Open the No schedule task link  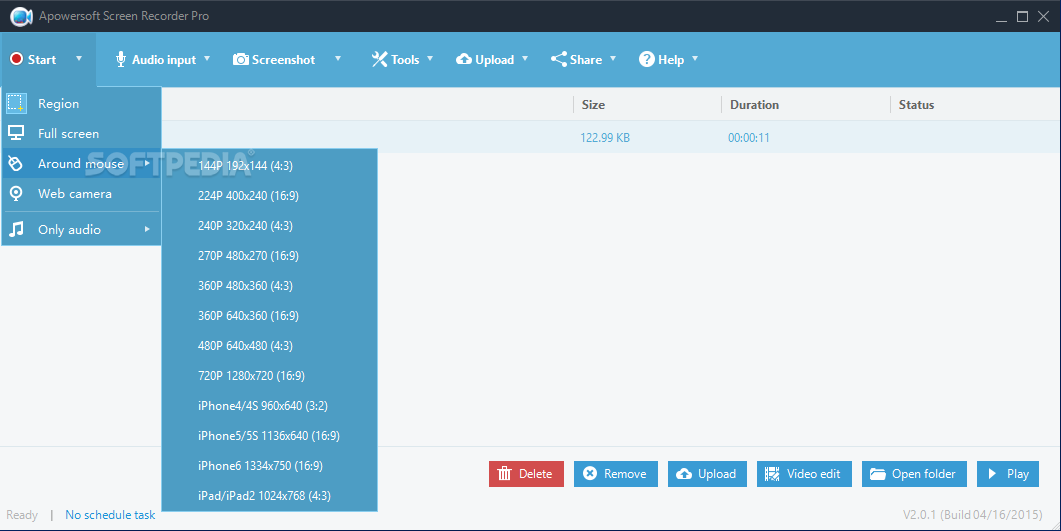[110, 515]
